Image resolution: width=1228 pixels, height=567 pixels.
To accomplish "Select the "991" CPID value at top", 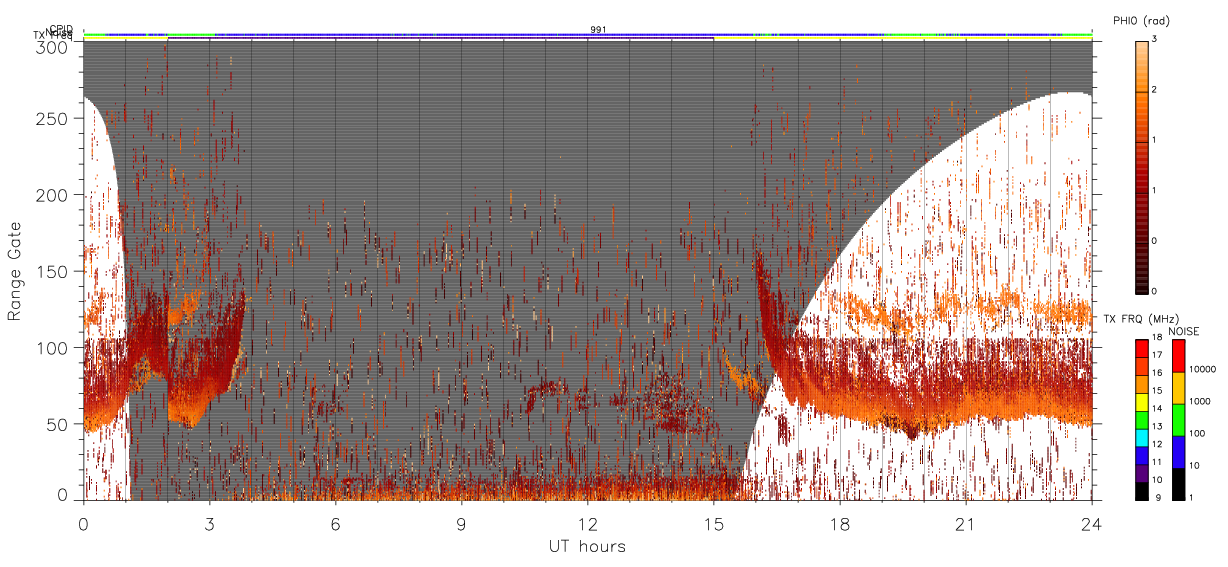I will 598,30.
